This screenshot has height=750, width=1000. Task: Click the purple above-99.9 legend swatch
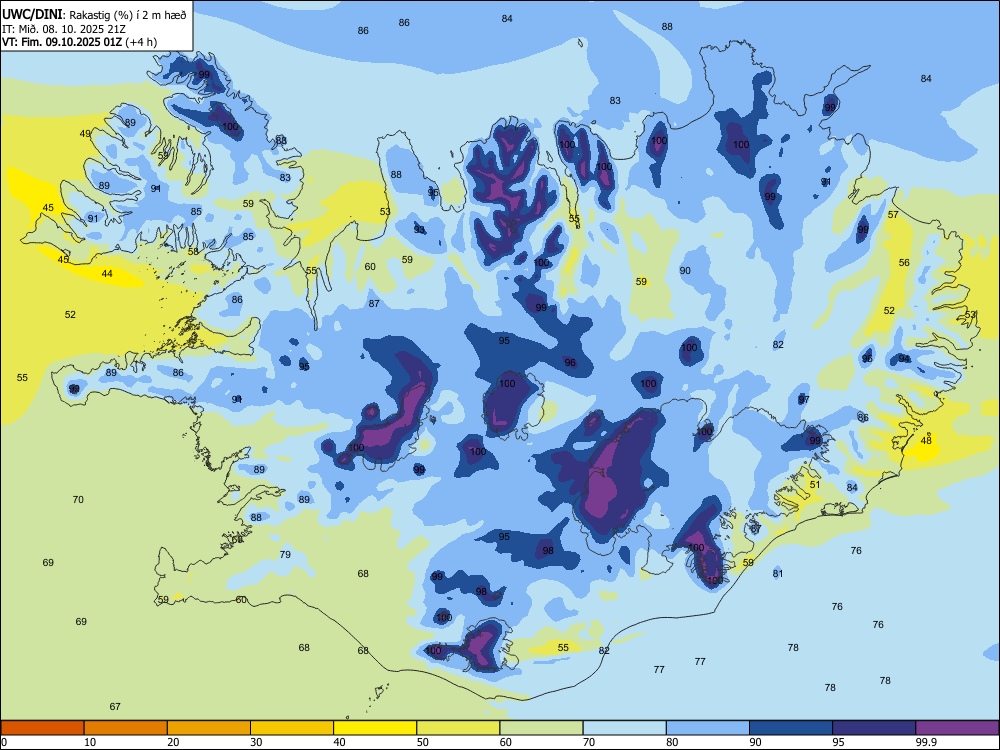click(957, 728)
